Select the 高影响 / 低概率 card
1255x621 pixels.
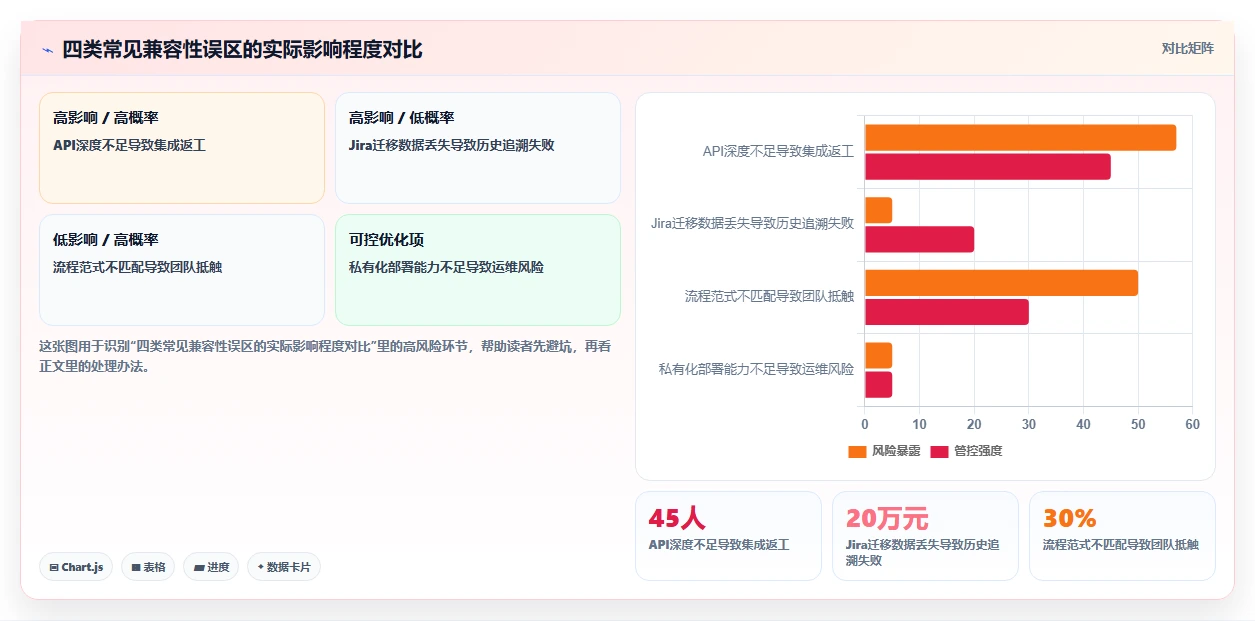pos(478,148)
